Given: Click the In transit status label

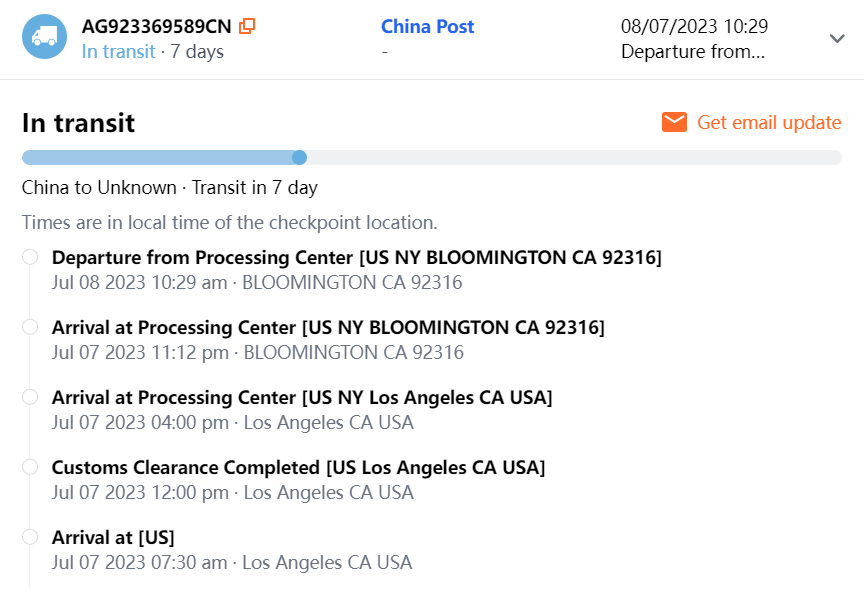Looking at the screenshot, I should click(x=118, y=51).
